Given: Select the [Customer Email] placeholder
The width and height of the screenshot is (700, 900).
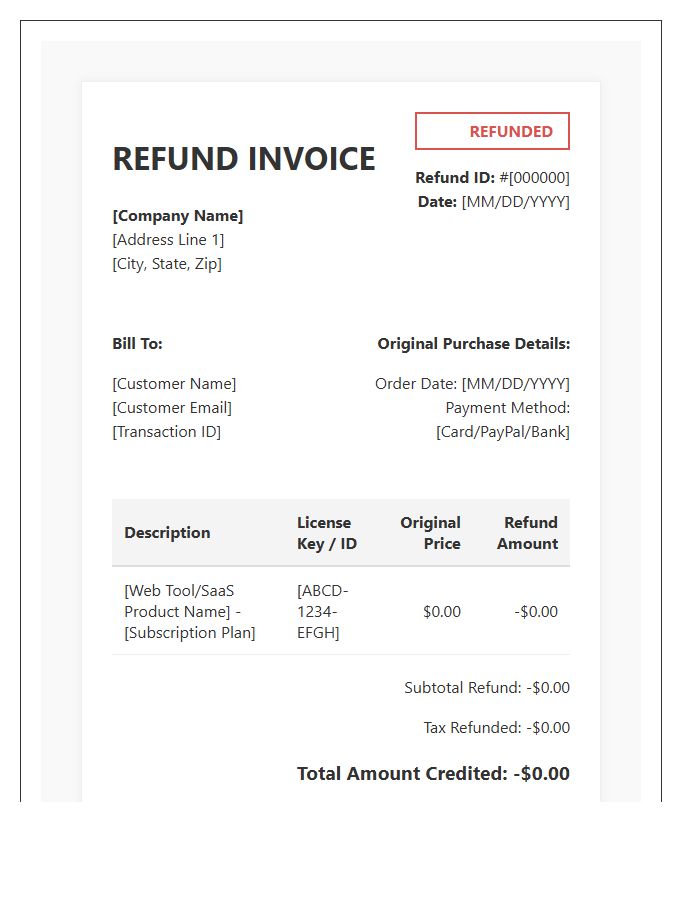Looking at the screenshot, I should 172,408.
